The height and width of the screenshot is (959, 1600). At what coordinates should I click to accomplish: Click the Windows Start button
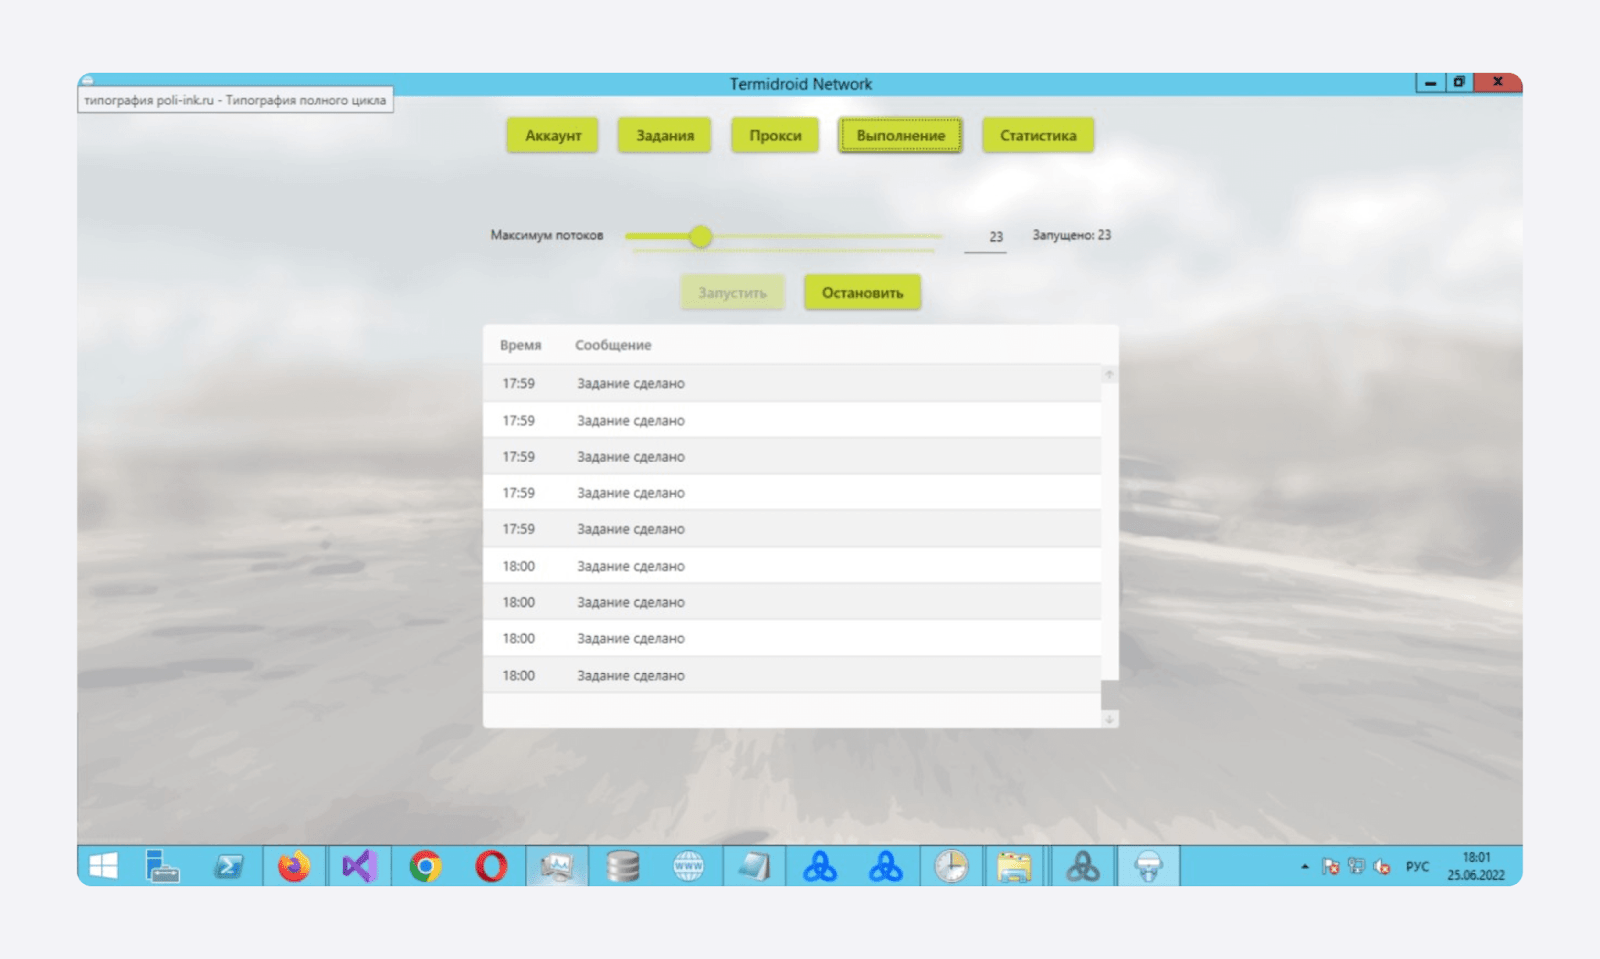(x=103, y=866)
